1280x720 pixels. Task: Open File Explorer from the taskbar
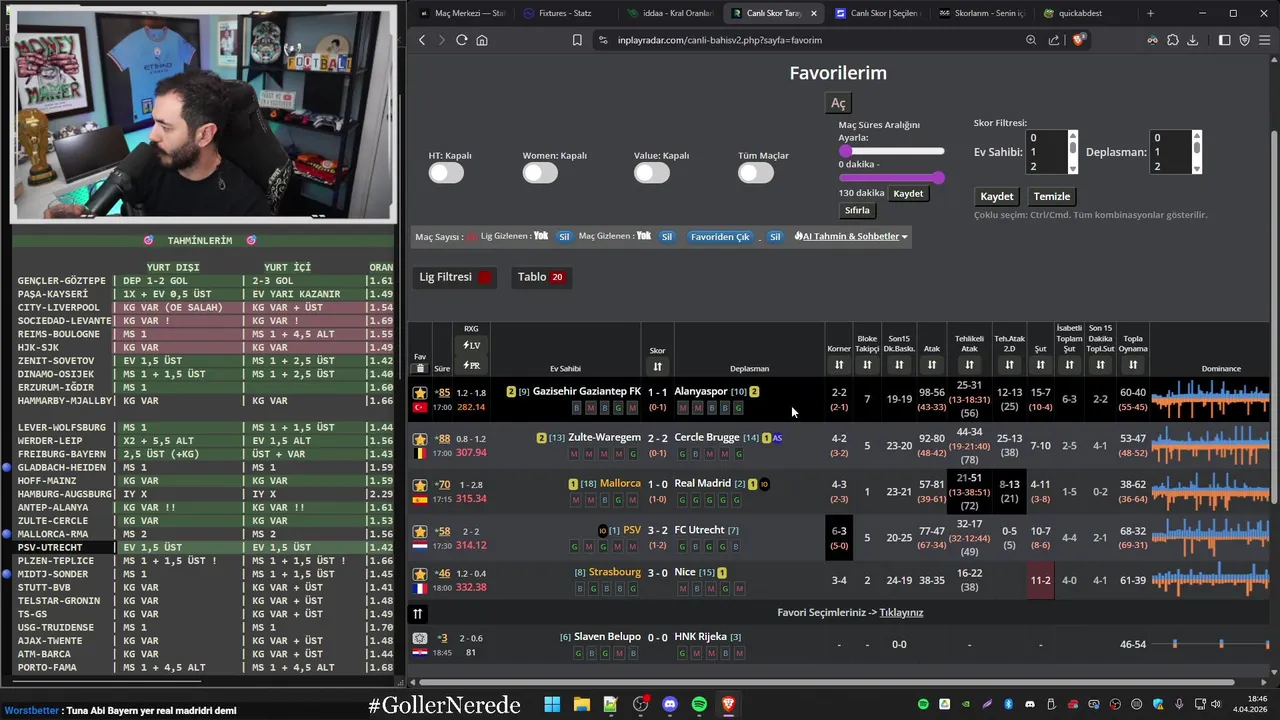point(581,704)
